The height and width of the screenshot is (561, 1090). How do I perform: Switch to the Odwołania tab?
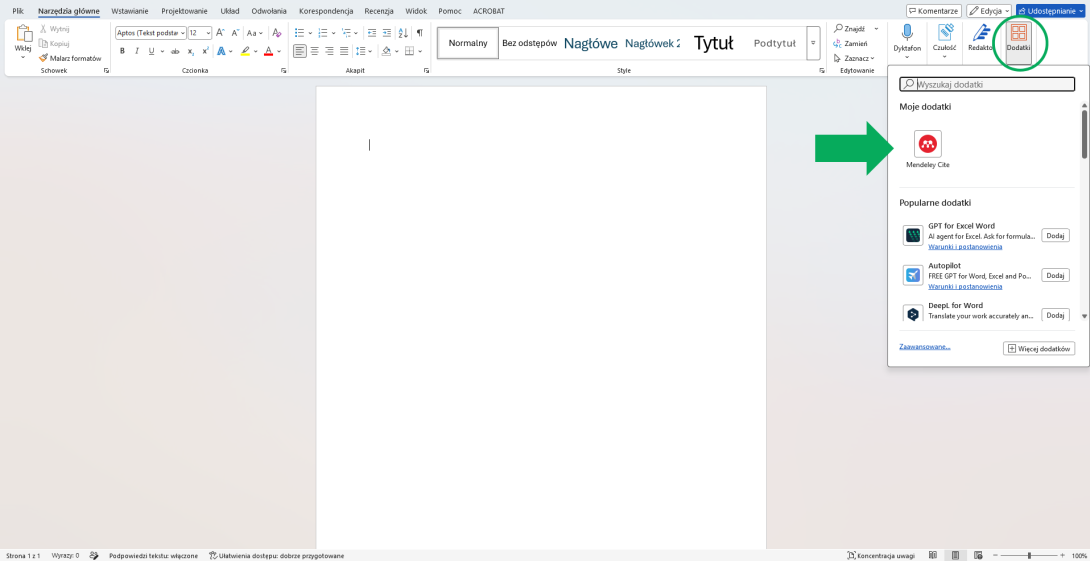click(269, 11)
